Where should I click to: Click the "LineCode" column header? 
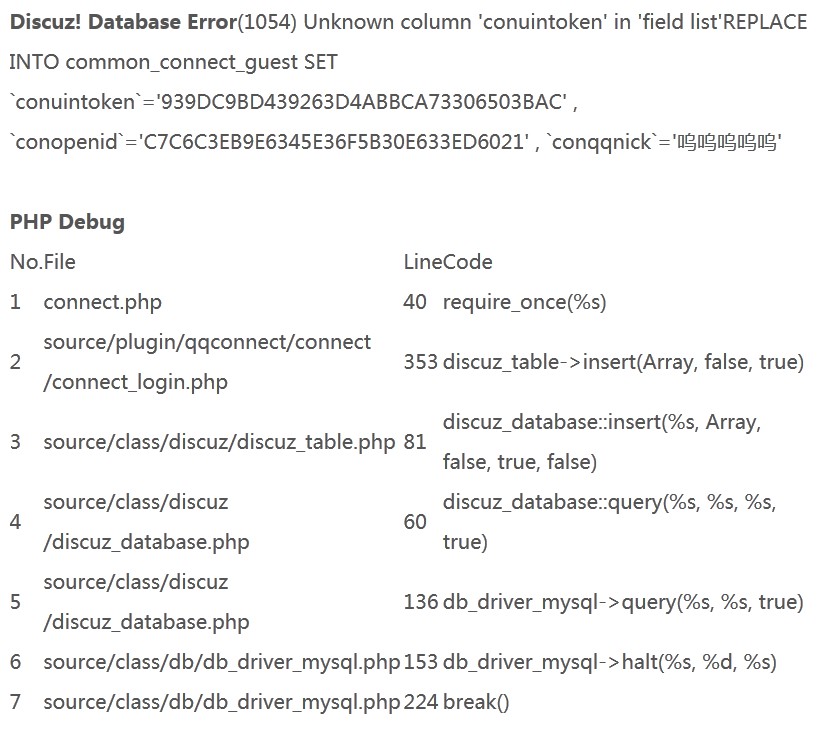[448, 262]
